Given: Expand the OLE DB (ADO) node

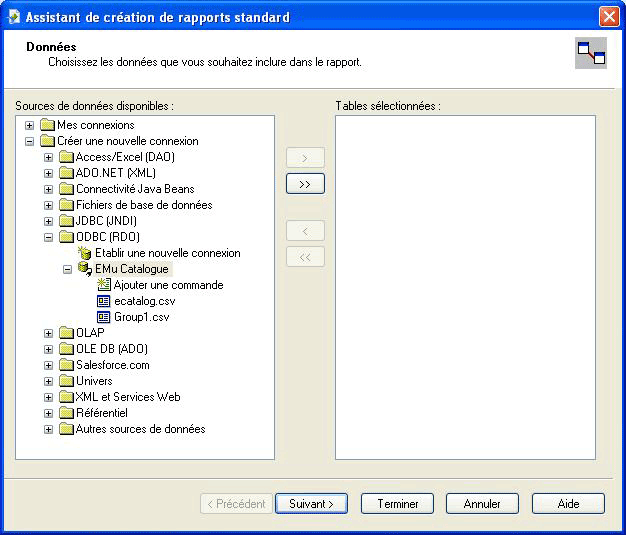Looking at the screenshot, I should pos(48,349).
